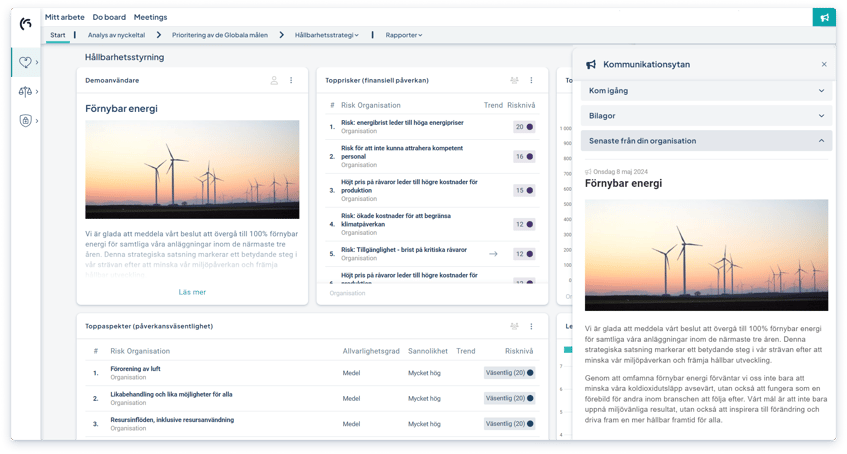Open risk 'energibrist leder till höga energipriser'
847x454 pixels.
[402, 123]
